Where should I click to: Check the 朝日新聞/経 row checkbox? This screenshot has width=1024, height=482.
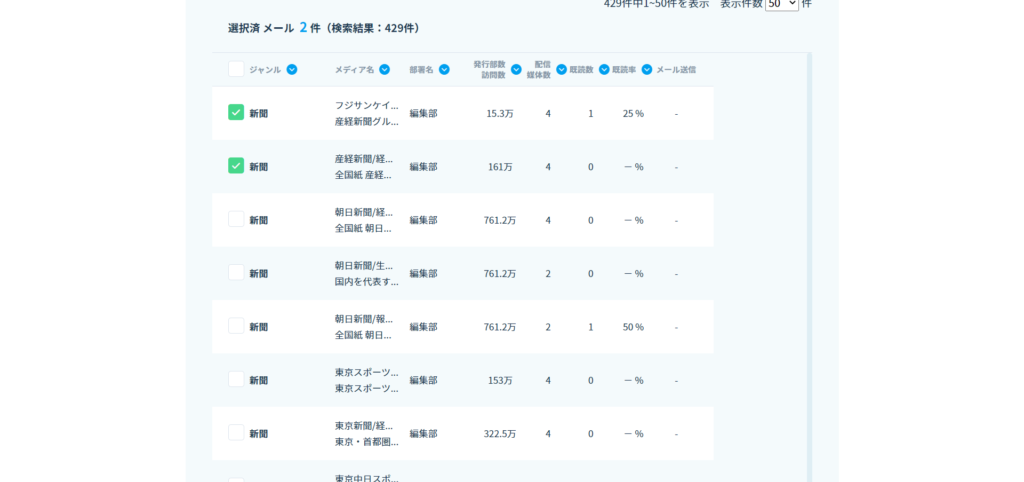pyautogui.click(x=236, y=219)
